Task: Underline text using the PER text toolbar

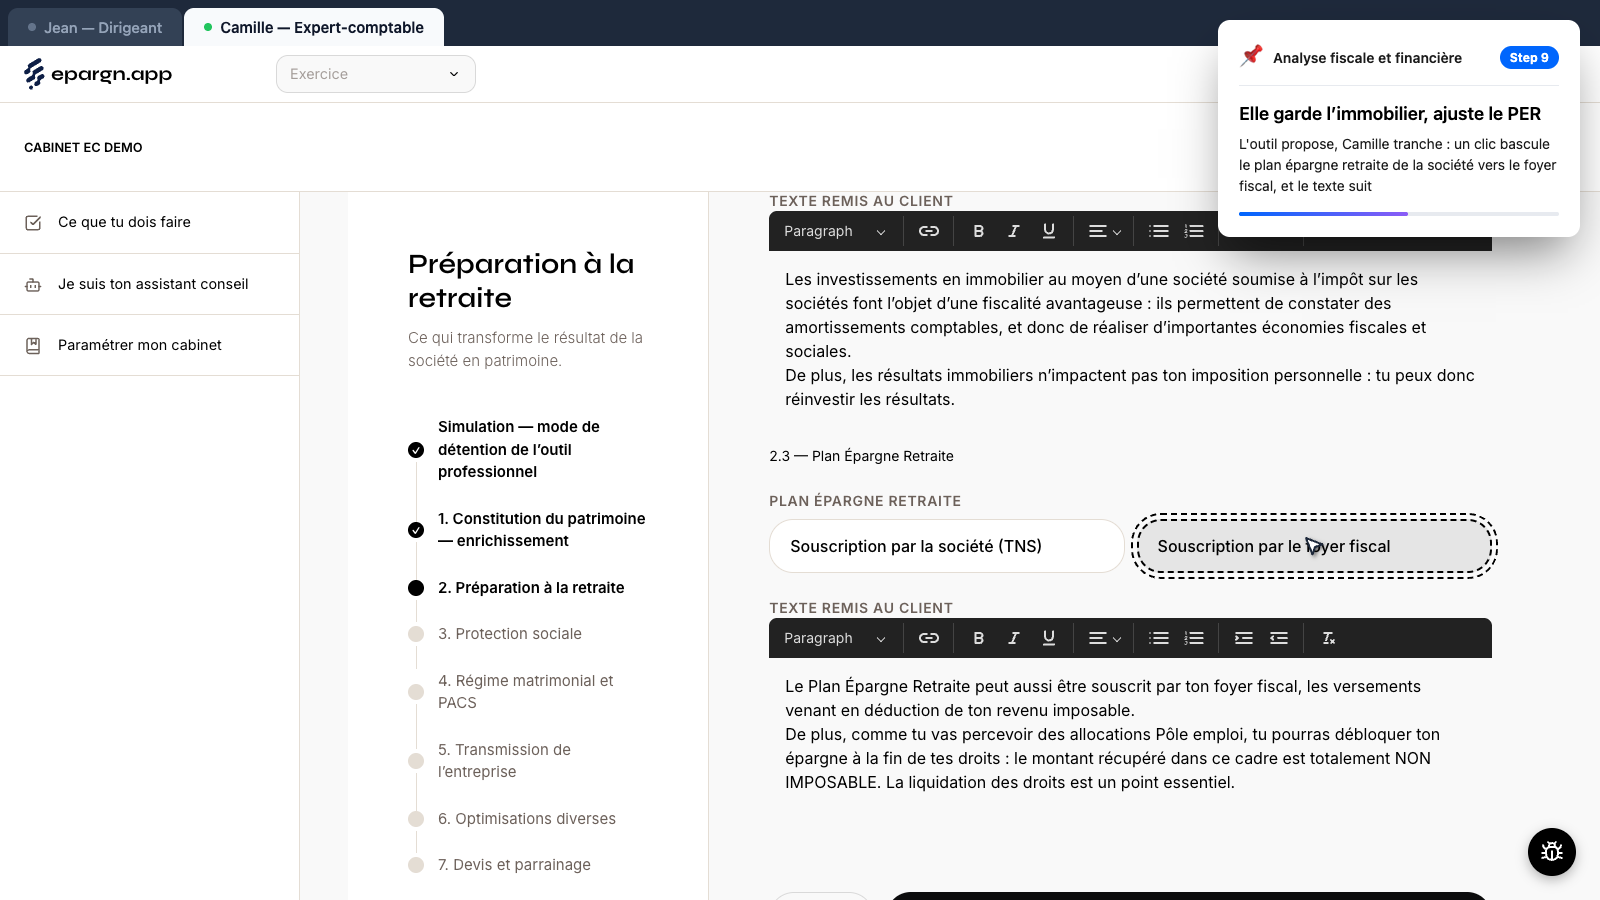Action: click(1049, 638)
